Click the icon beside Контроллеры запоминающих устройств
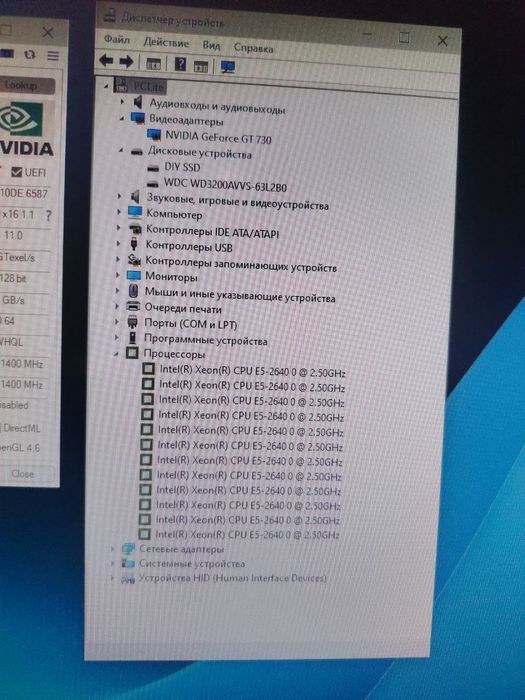This screenshot has height=700, width=525. coord(134,259)
